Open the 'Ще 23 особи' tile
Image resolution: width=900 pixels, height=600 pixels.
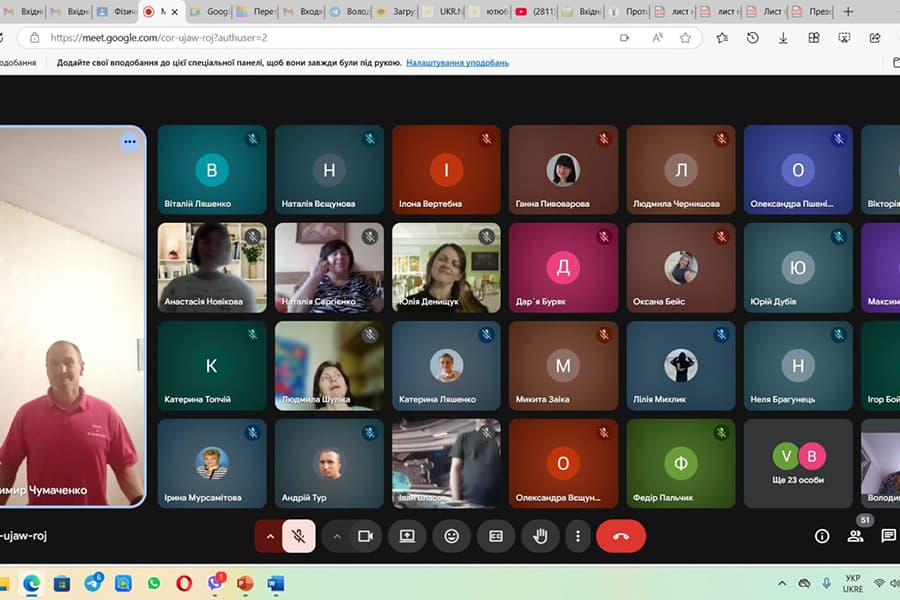point(798,463)
